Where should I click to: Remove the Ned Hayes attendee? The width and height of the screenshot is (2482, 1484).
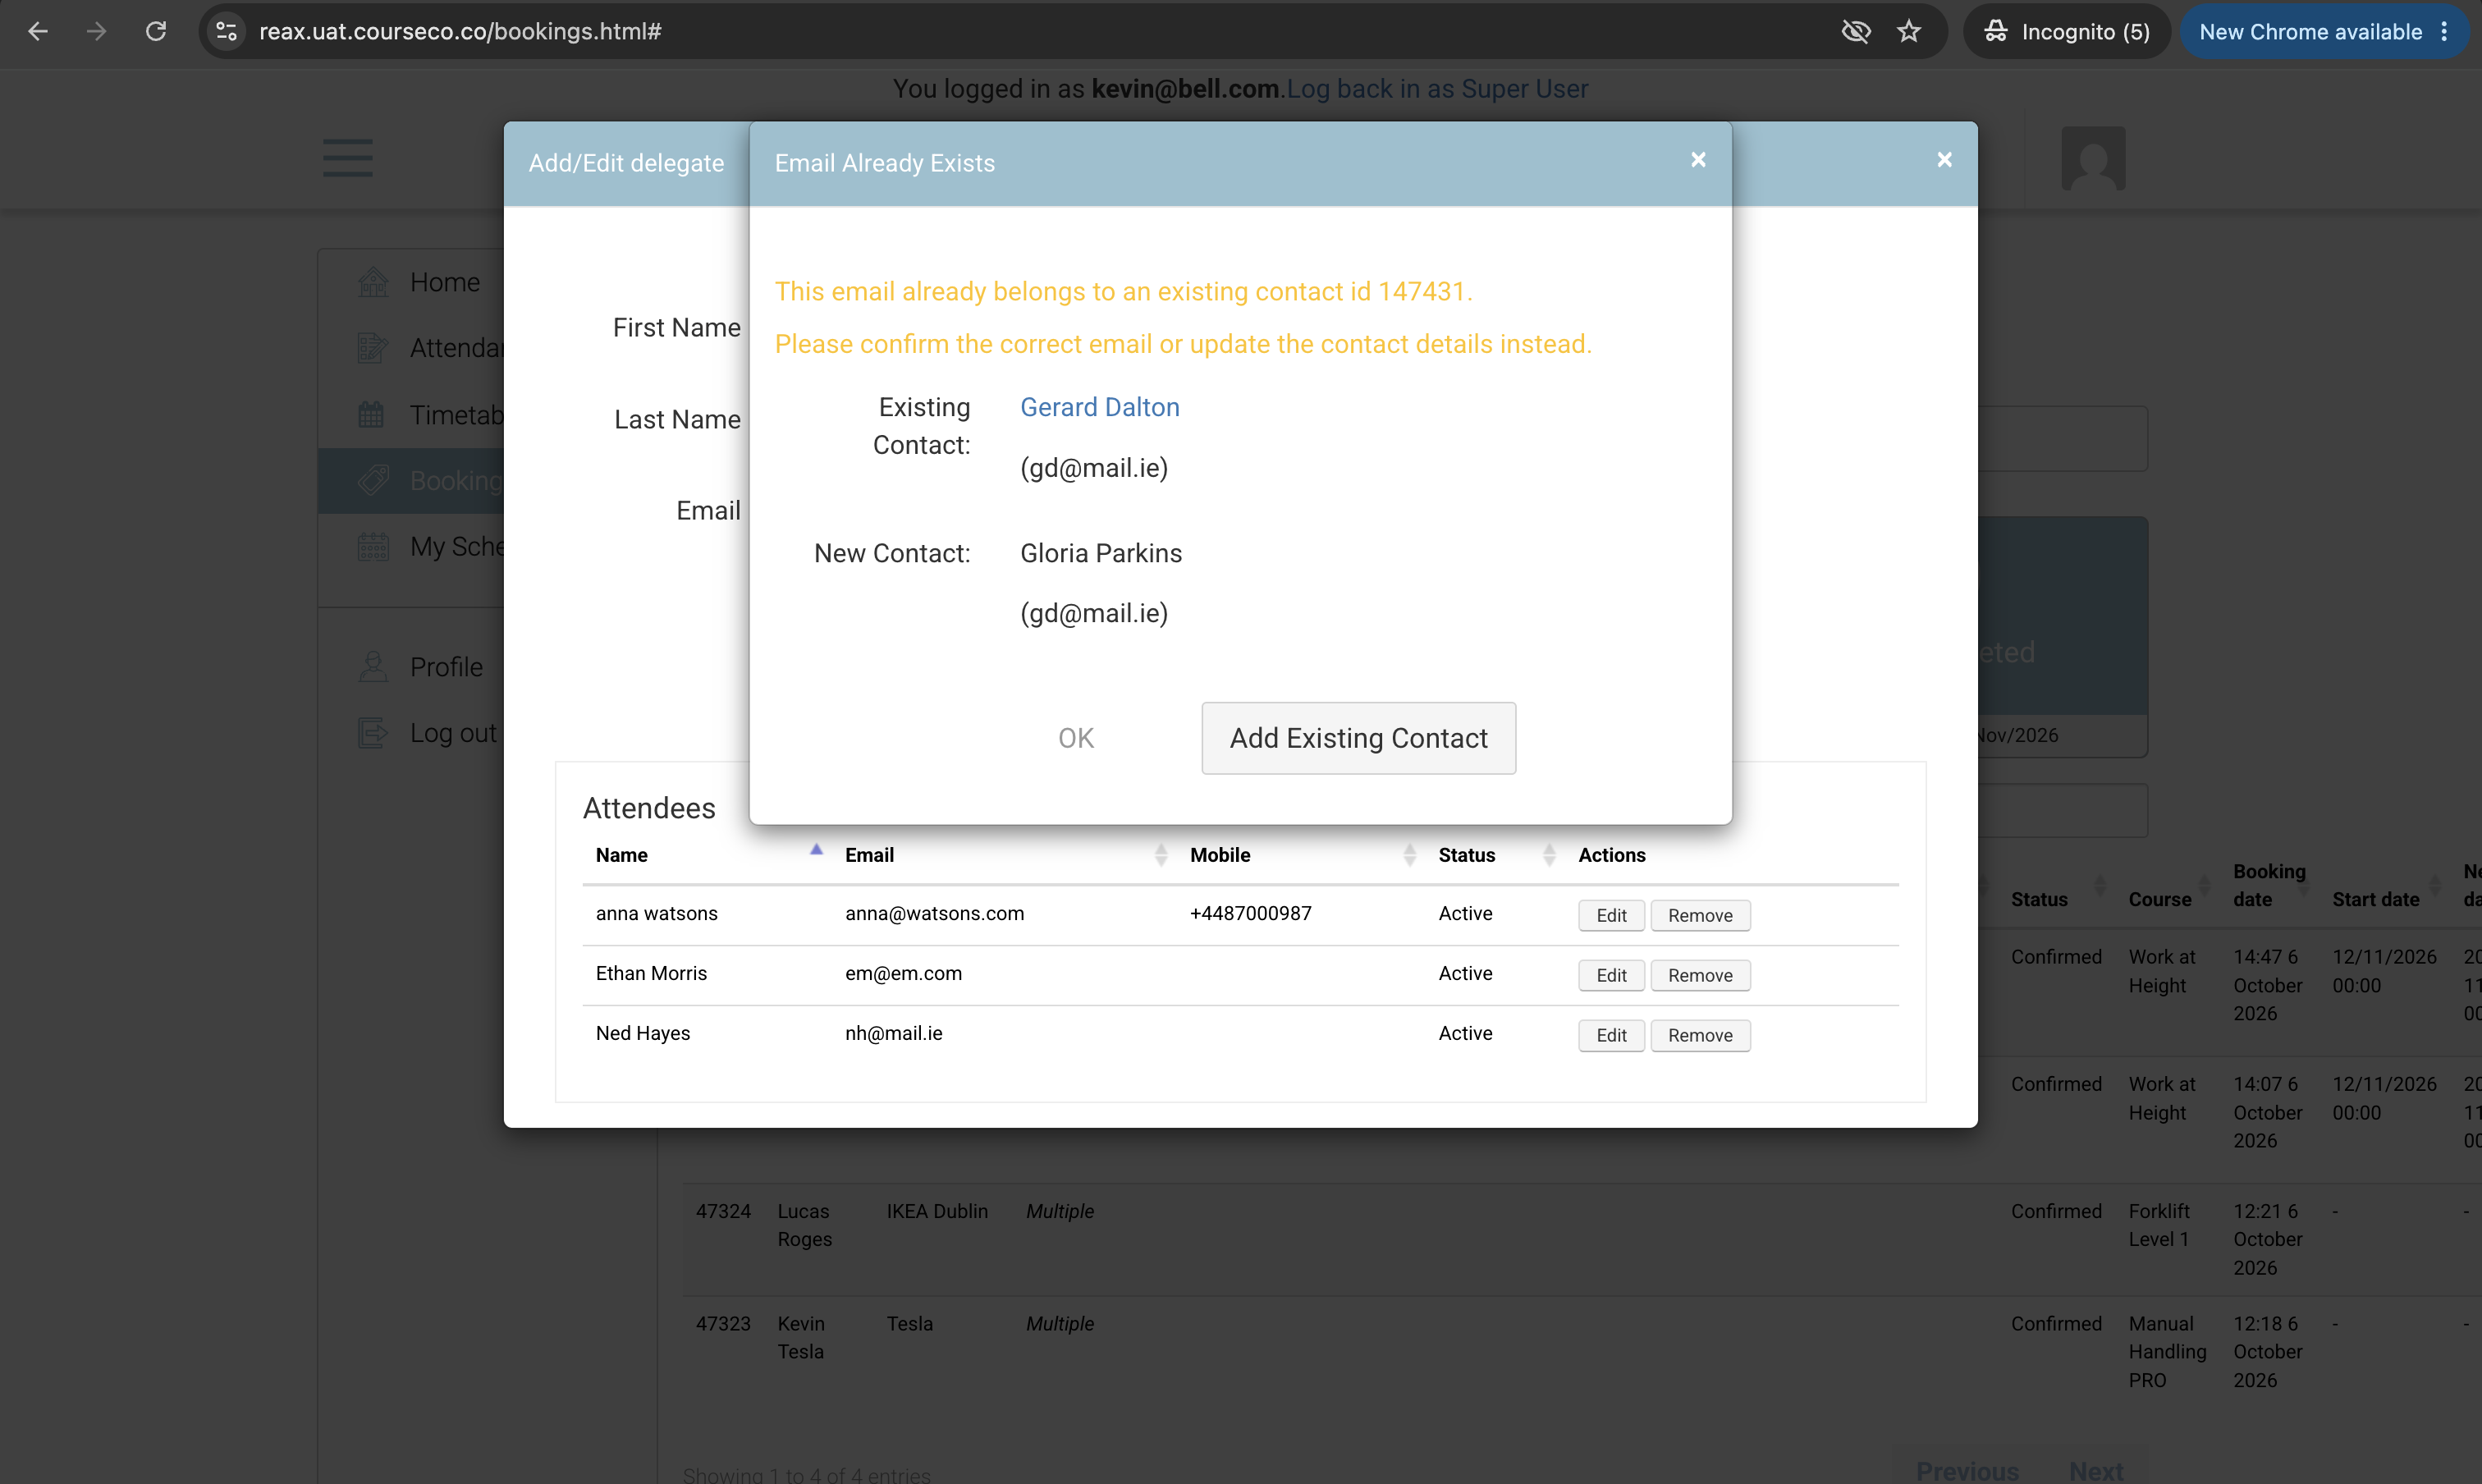(x=1699, y=1035)
